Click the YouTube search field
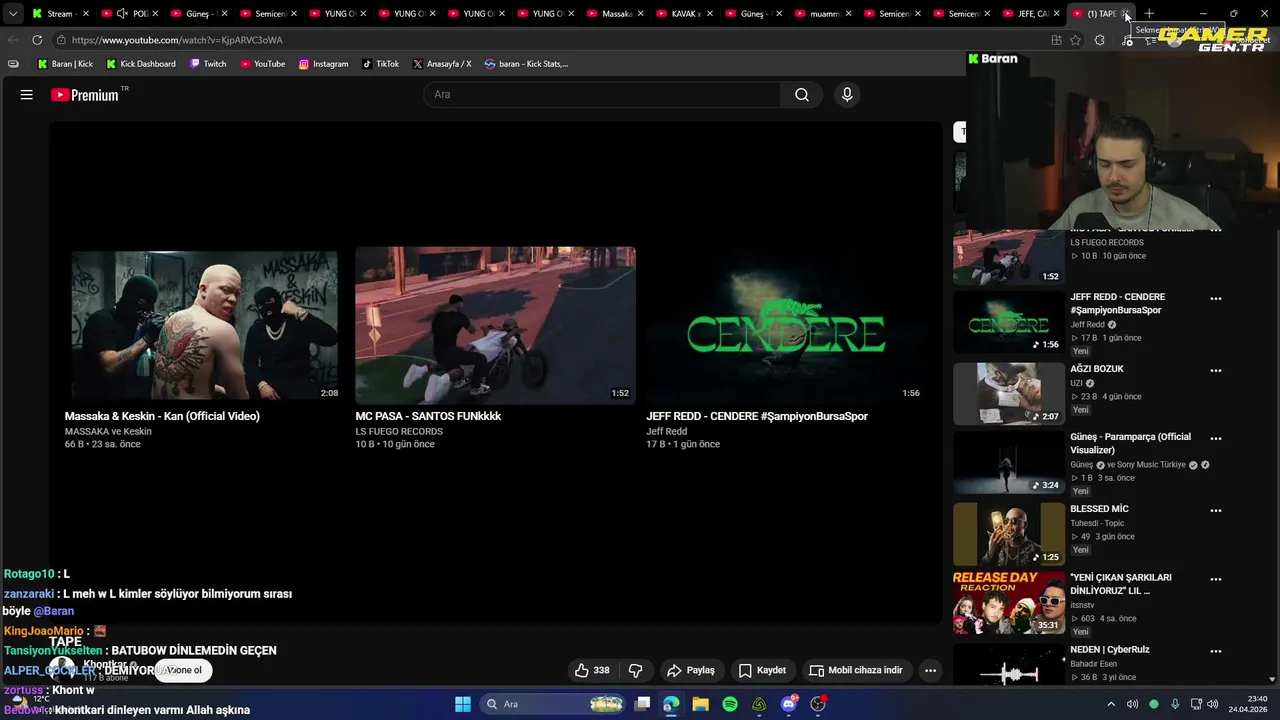The width and height of the screenshot is (1280, 720). (602, 95)
